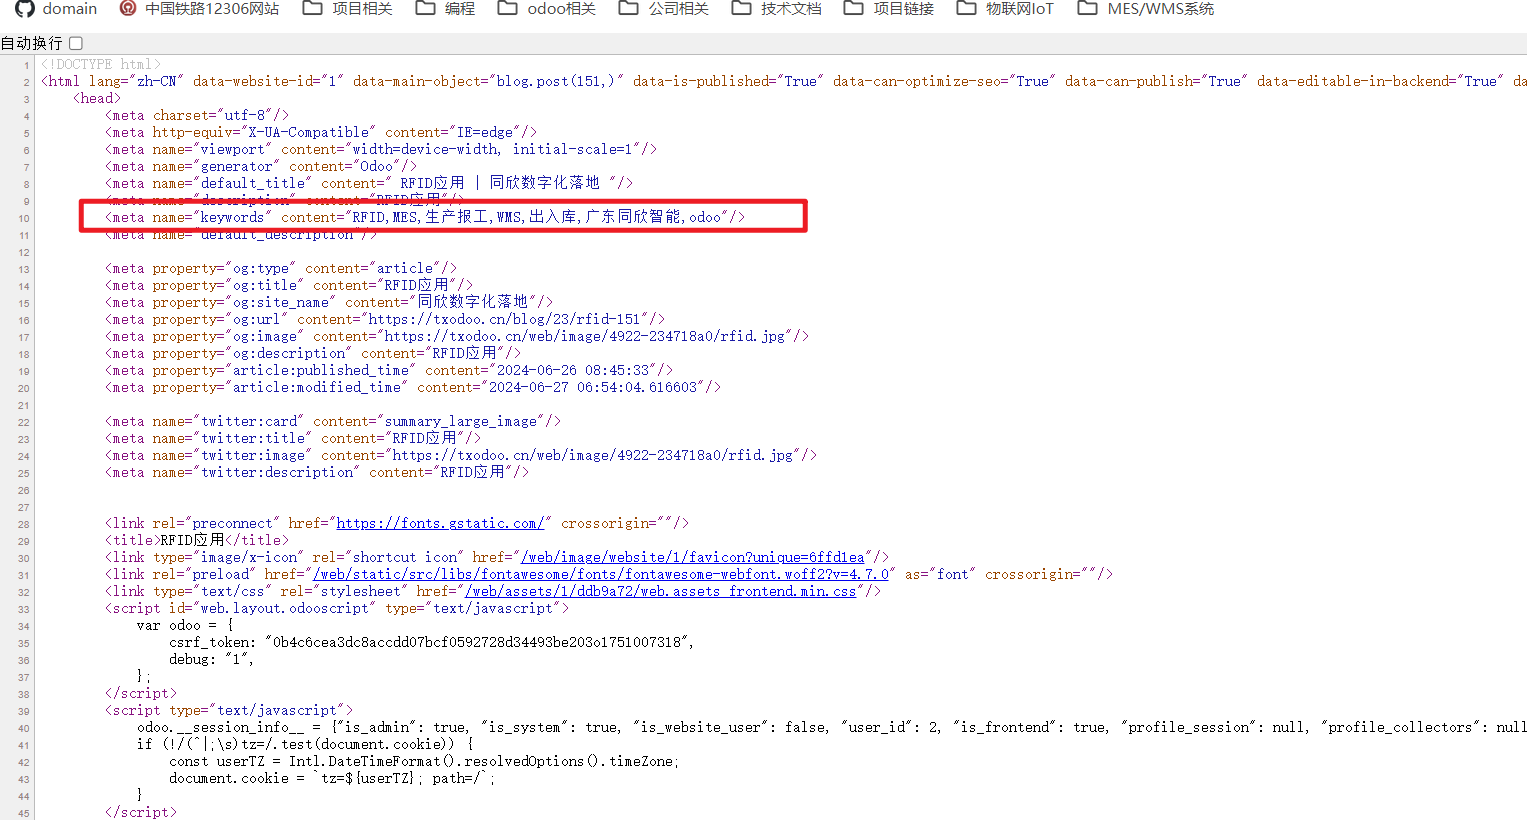Click the X-UA-Compatible meta line
This screenshot has width=1527, height=820.
[x=321, y=132]
